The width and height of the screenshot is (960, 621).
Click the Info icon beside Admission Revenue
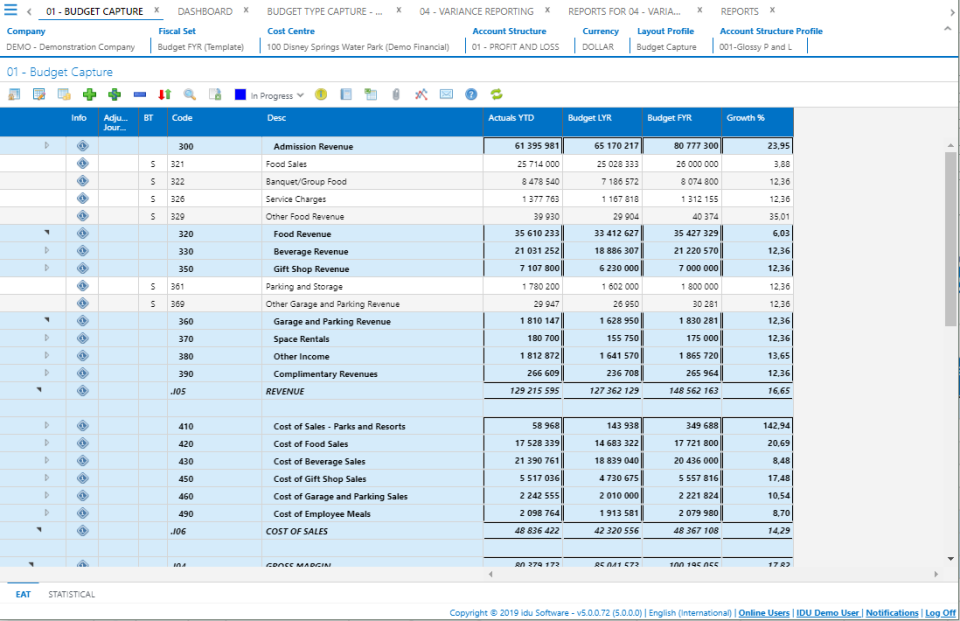[x=83, y=146]
